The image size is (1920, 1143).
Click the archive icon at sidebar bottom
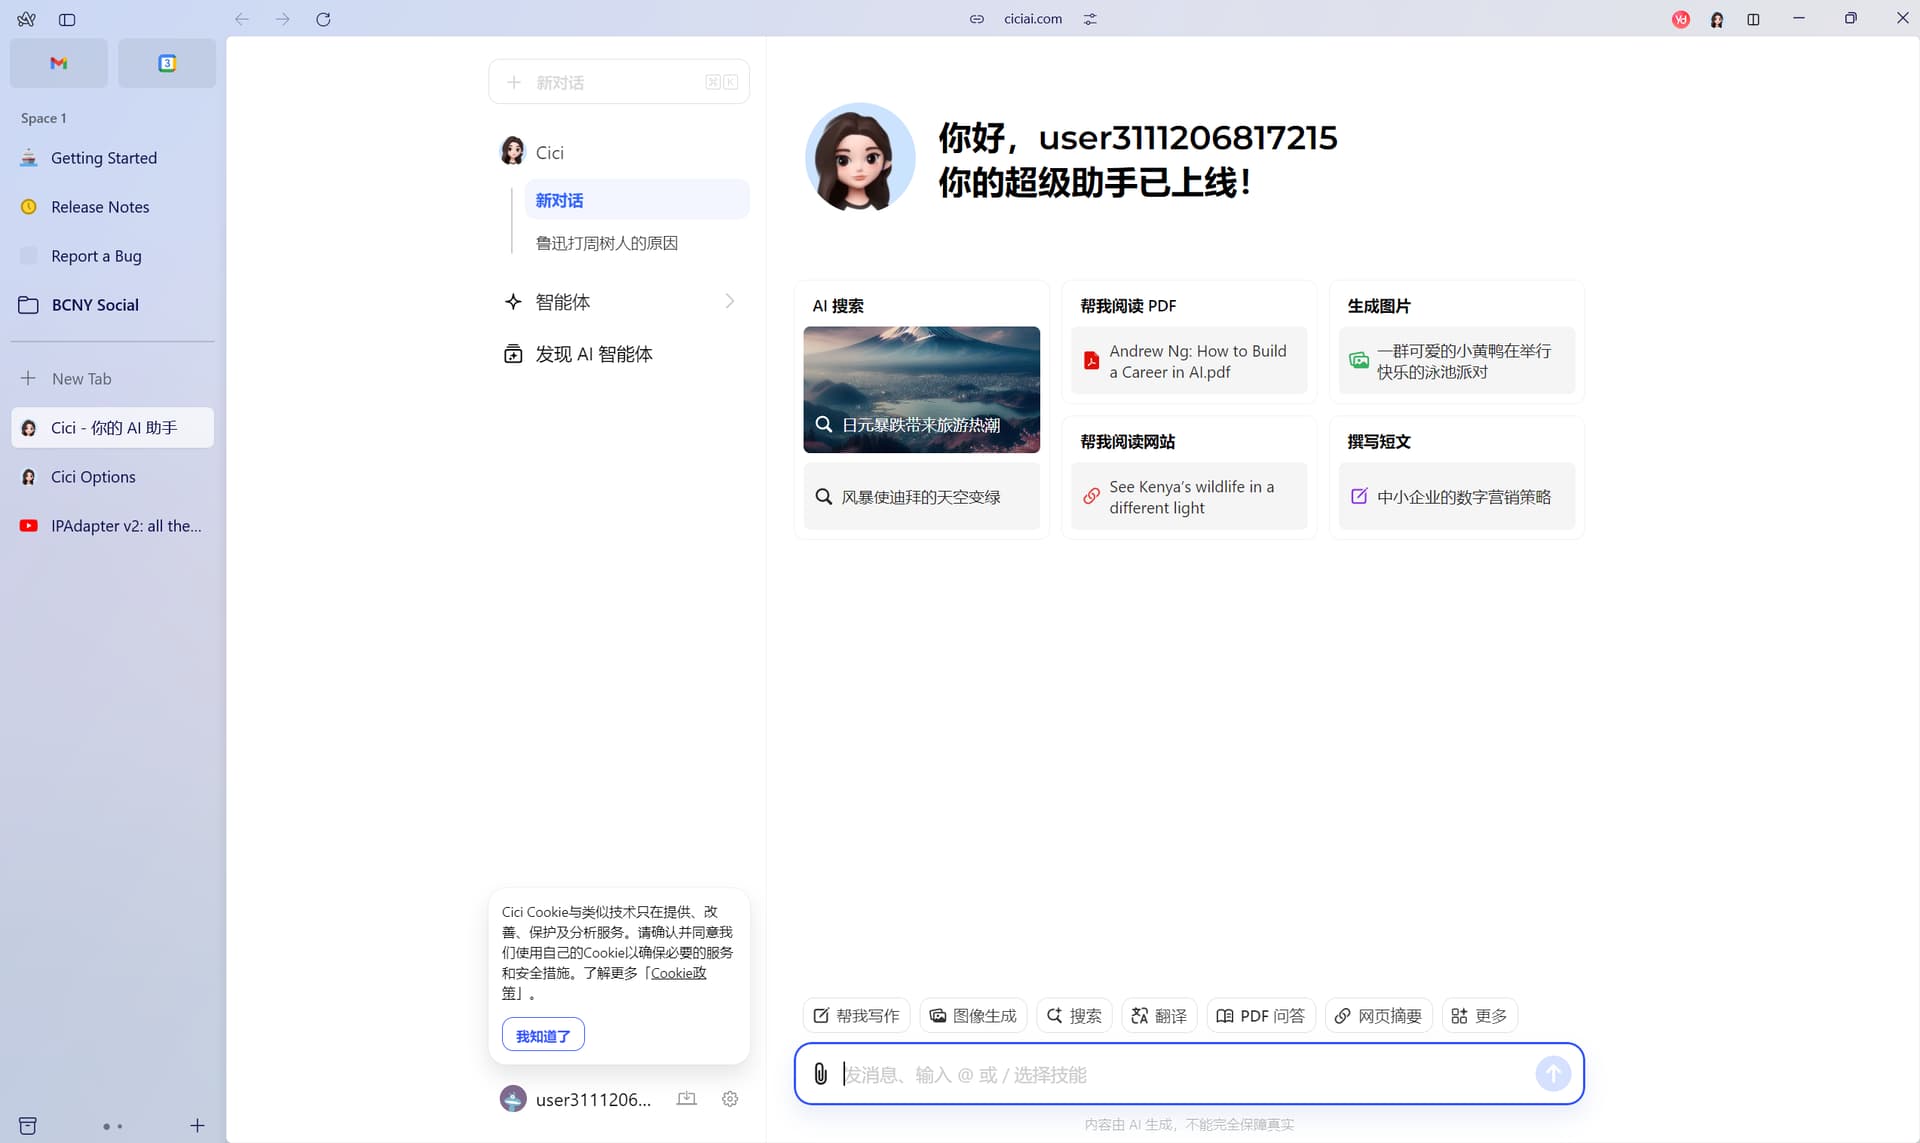click(28, 1126)
